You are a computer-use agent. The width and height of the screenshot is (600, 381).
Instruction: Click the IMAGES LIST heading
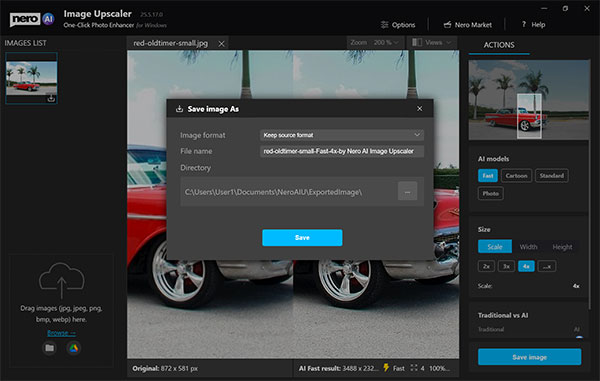coord(25,43)
